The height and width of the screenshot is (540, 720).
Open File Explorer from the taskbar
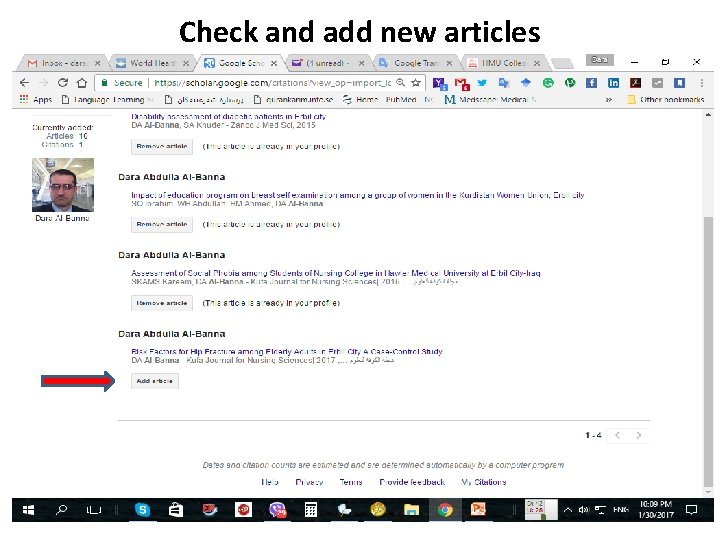pos(411,510)
